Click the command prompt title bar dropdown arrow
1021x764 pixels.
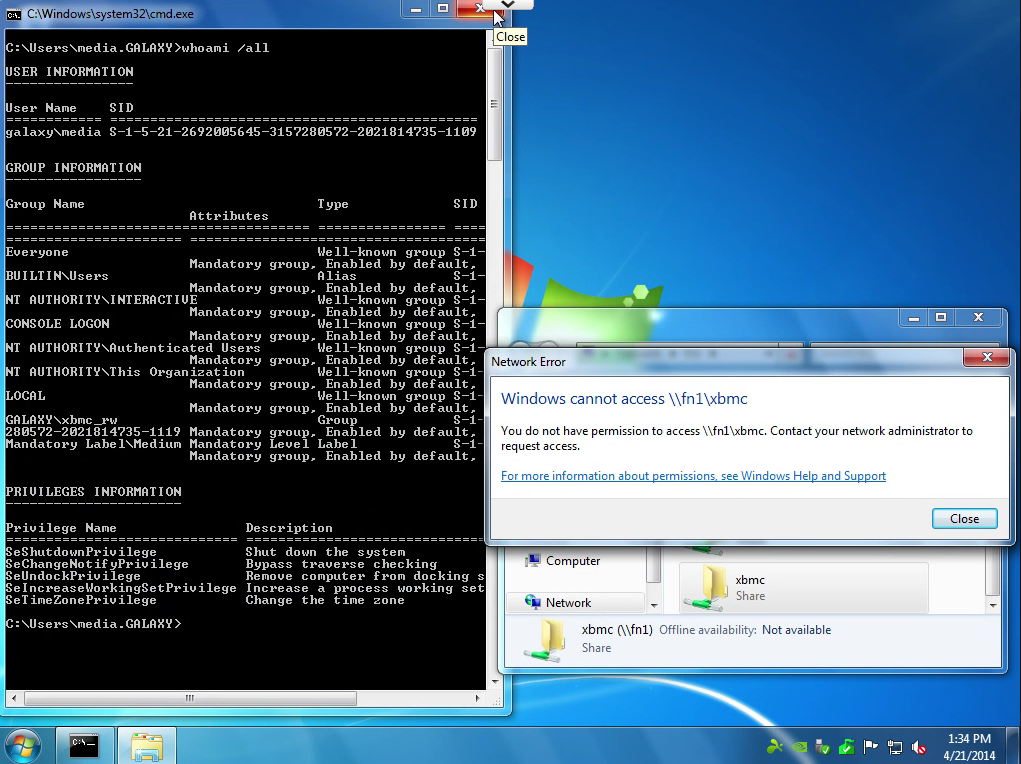coord(507,6)
